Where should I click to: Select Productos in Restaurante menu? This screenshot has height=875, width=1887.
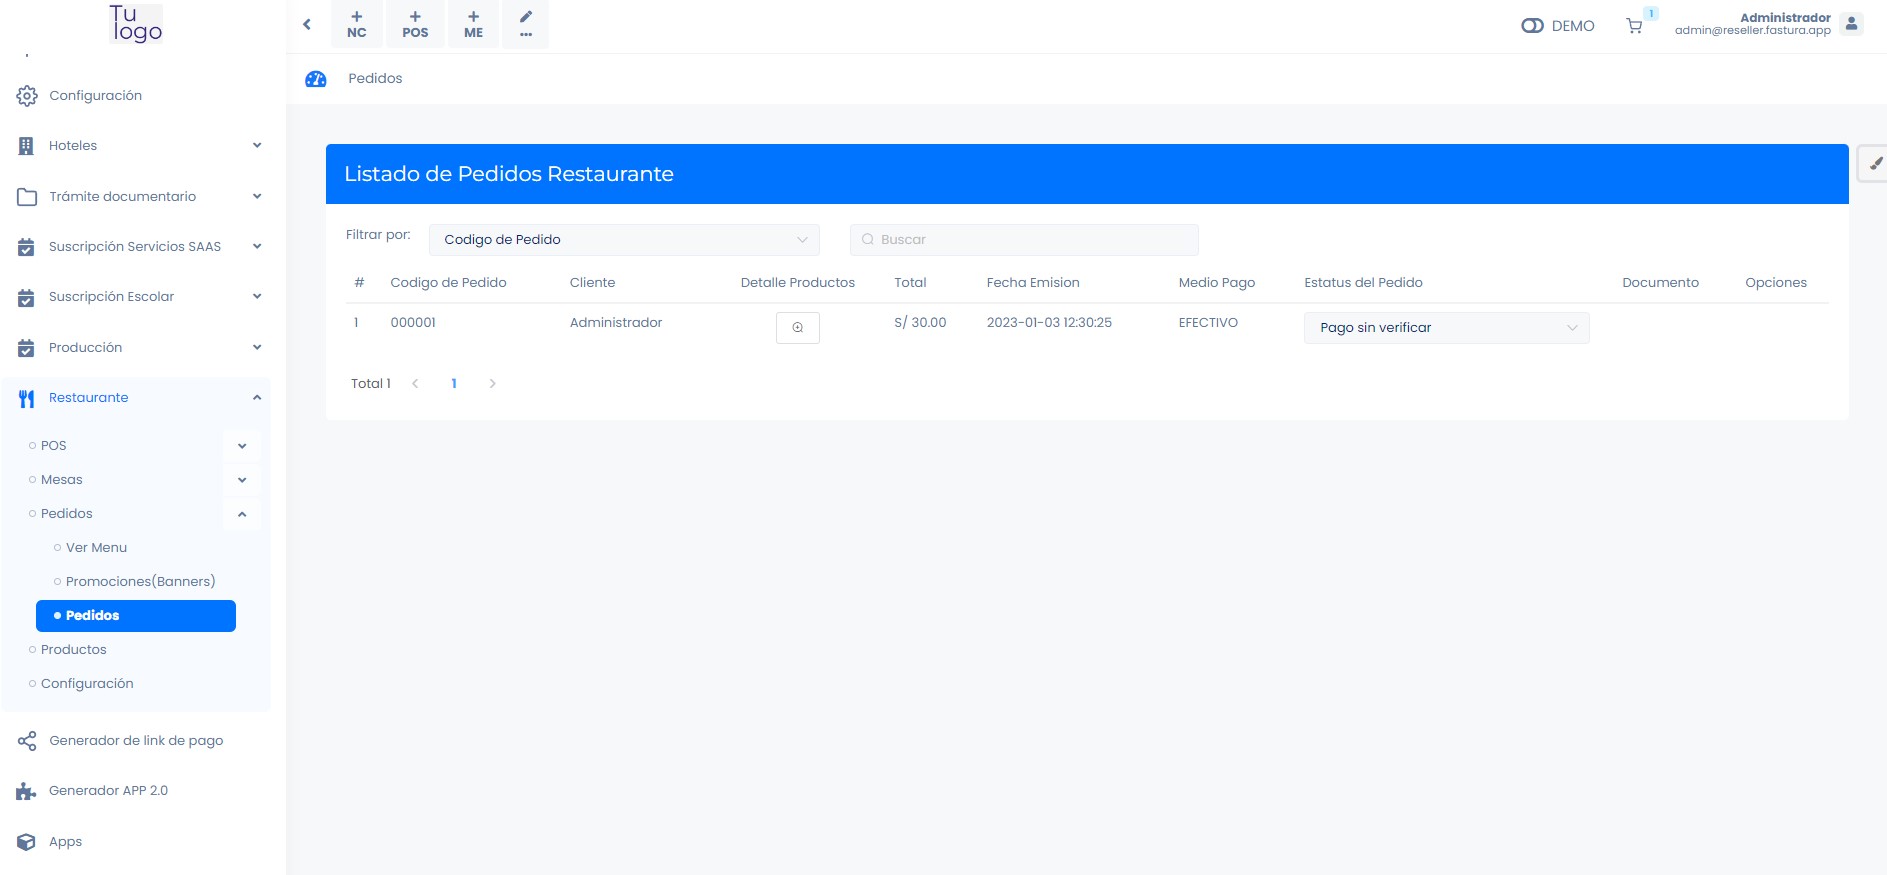[x=73, y=650]
